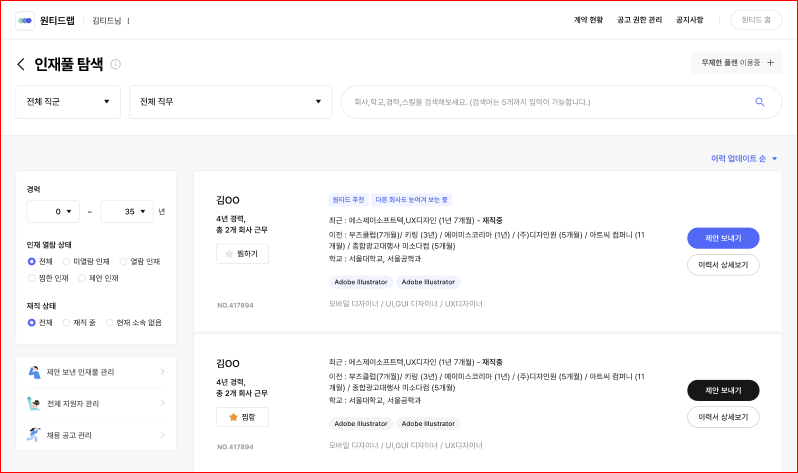Open the 전체 직군 dropdown
Screen dimensions: 798x473
click(x=68, y=102)
